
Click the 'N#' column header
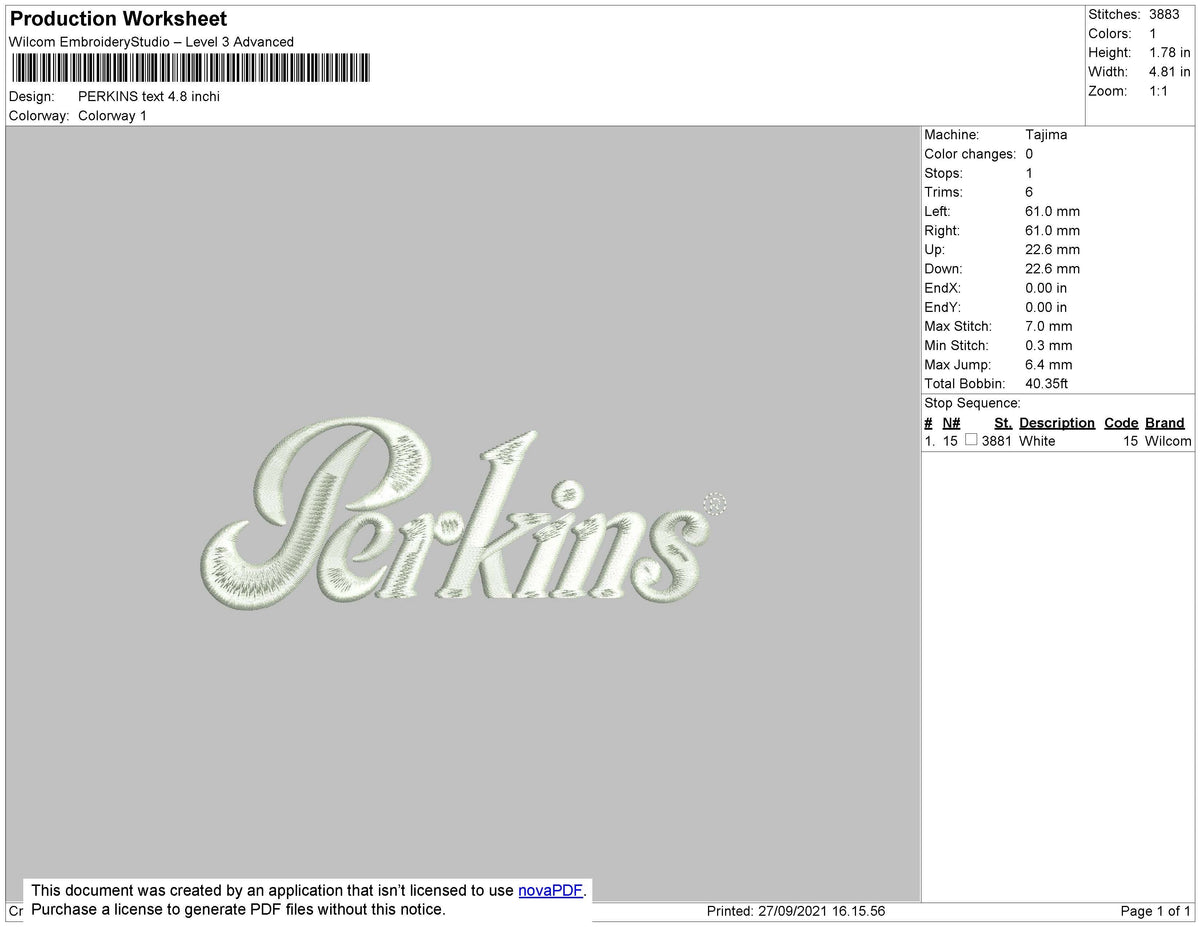coord(951,423)
